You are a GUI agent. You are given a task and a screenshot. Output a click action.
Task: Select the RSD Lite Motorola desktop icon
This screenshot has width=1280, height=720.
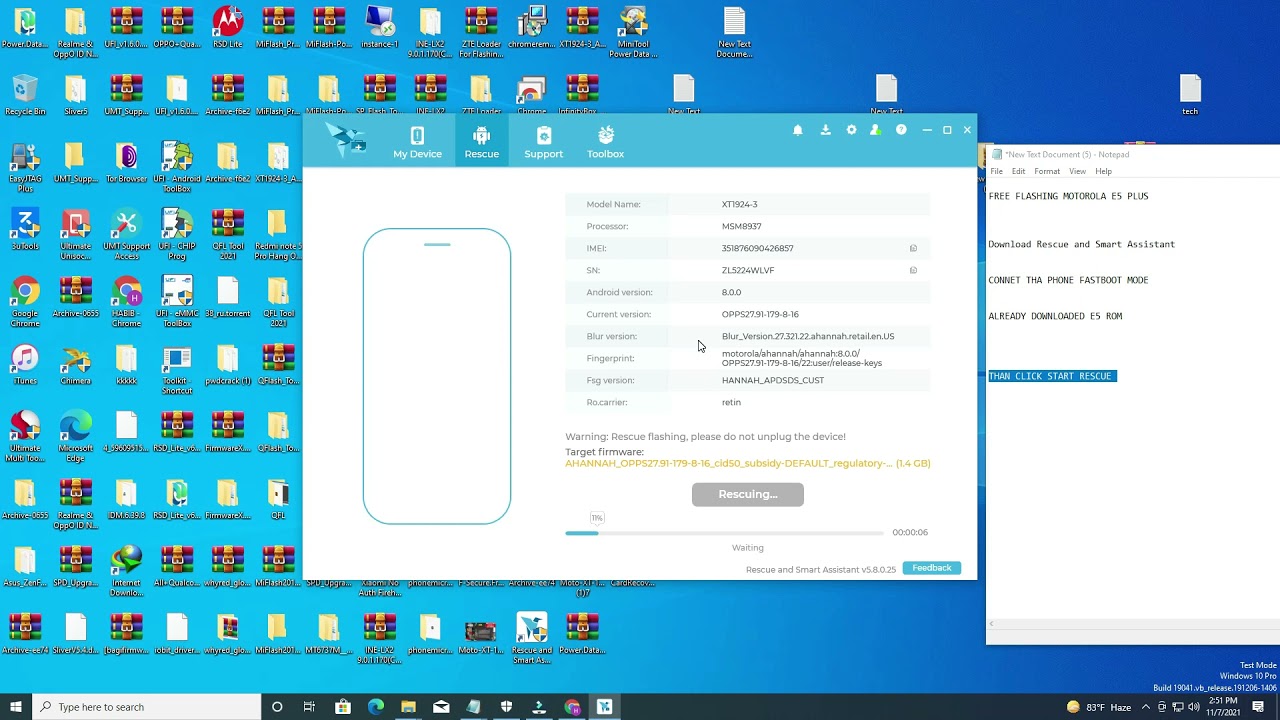[x=228, y=28]
